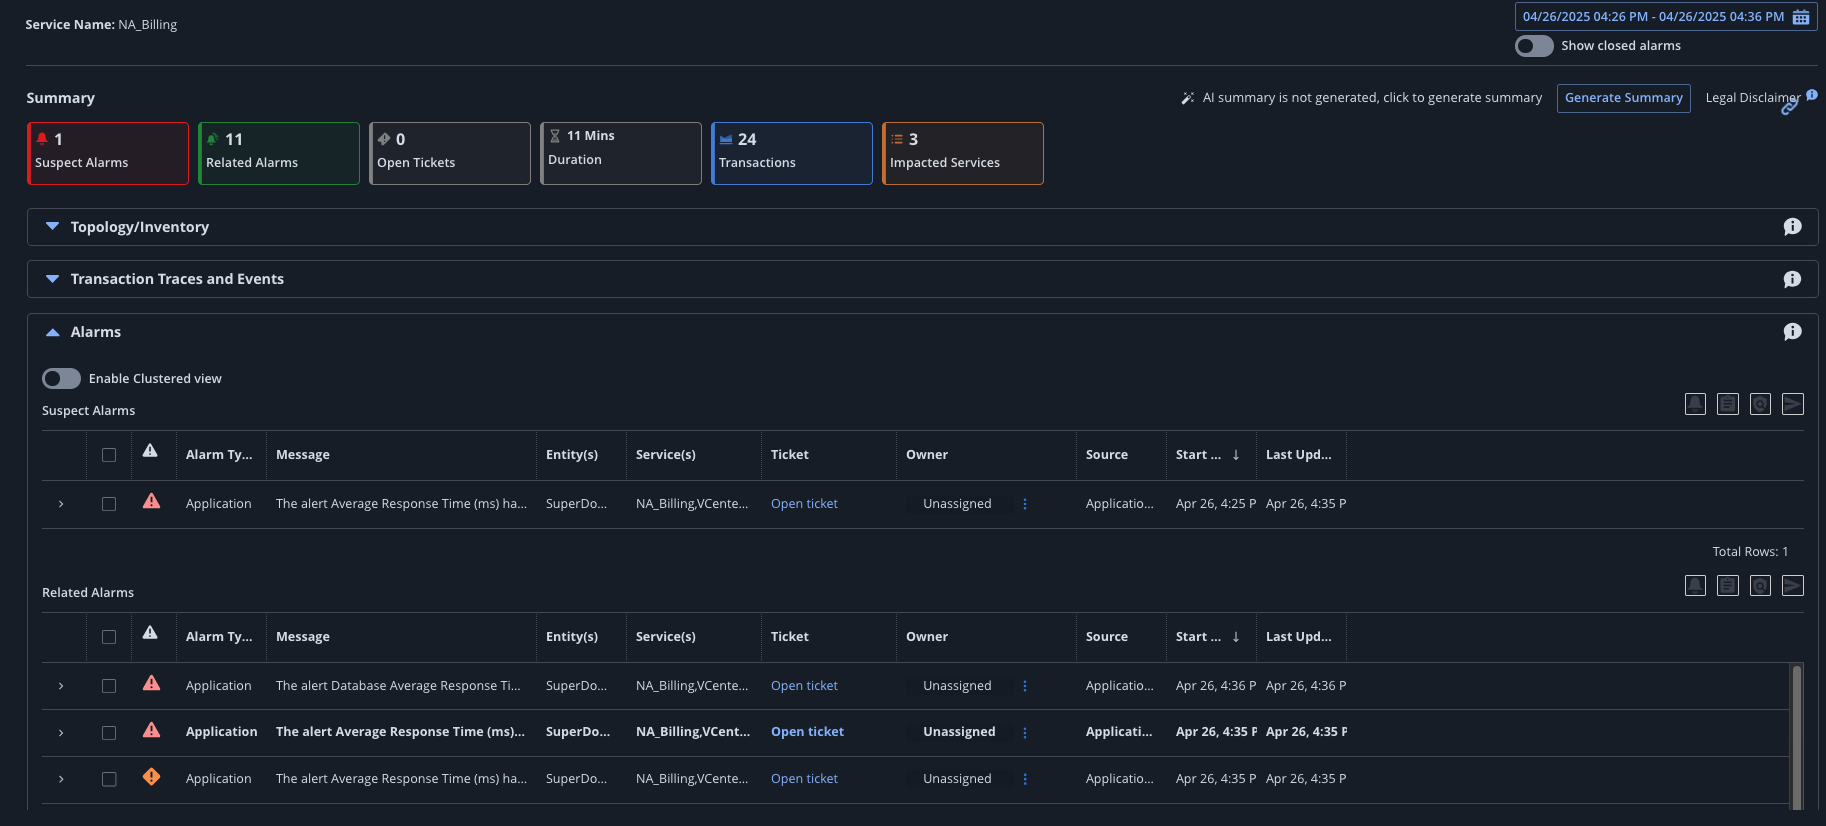Screen dimensions: 1826x826
Task: Open kebab menu for Suspect Alarms owner row
Action: click(x=1025, y=504)
